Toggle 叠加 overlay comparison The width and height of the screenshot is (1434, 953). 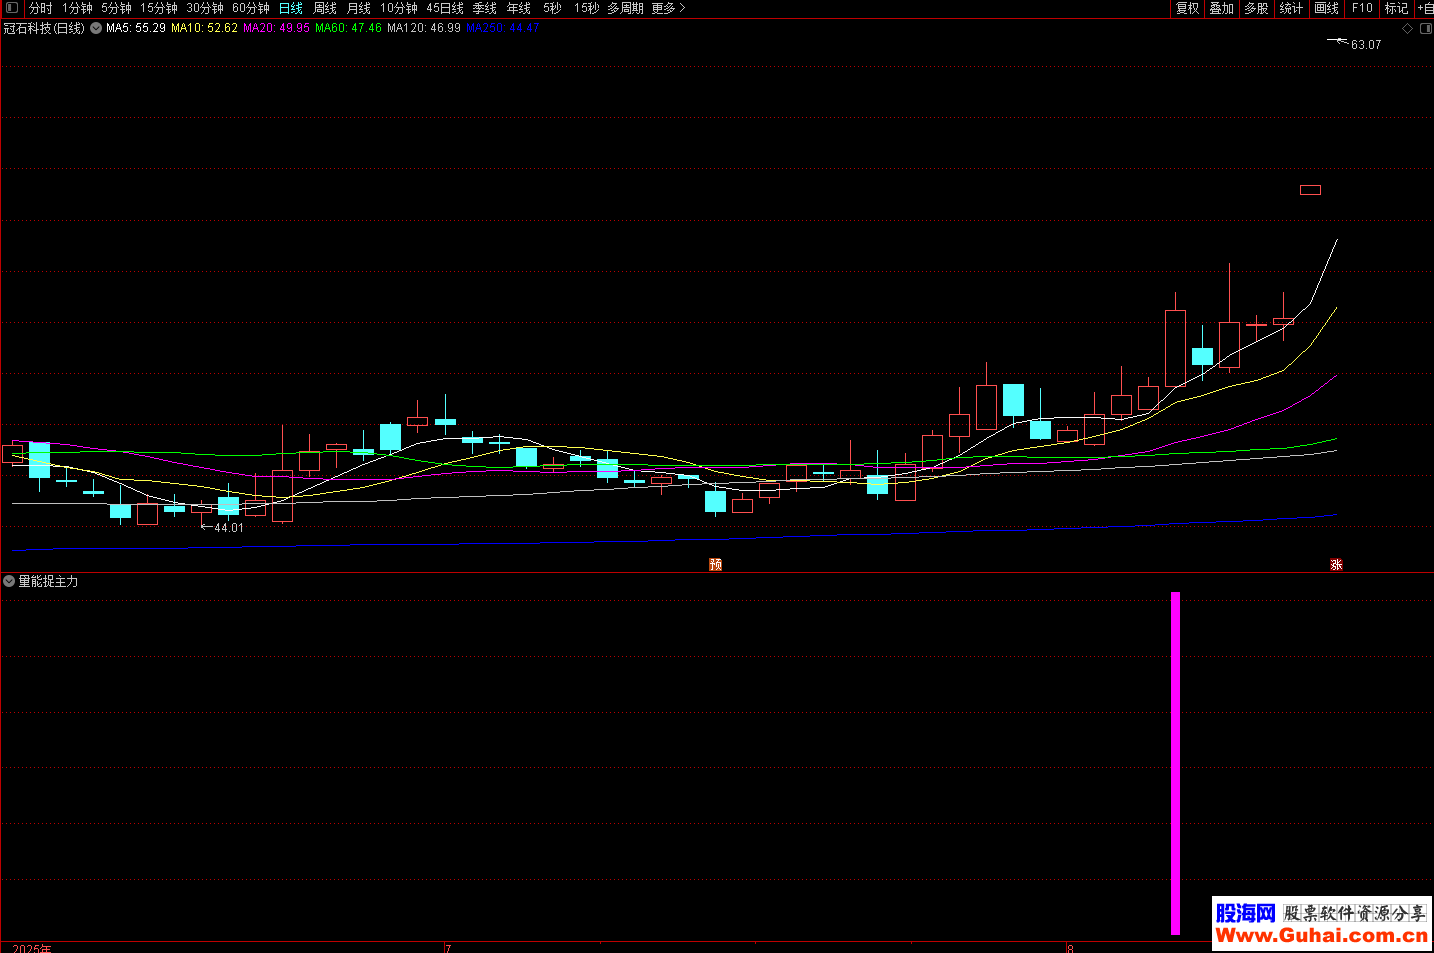1221,8
